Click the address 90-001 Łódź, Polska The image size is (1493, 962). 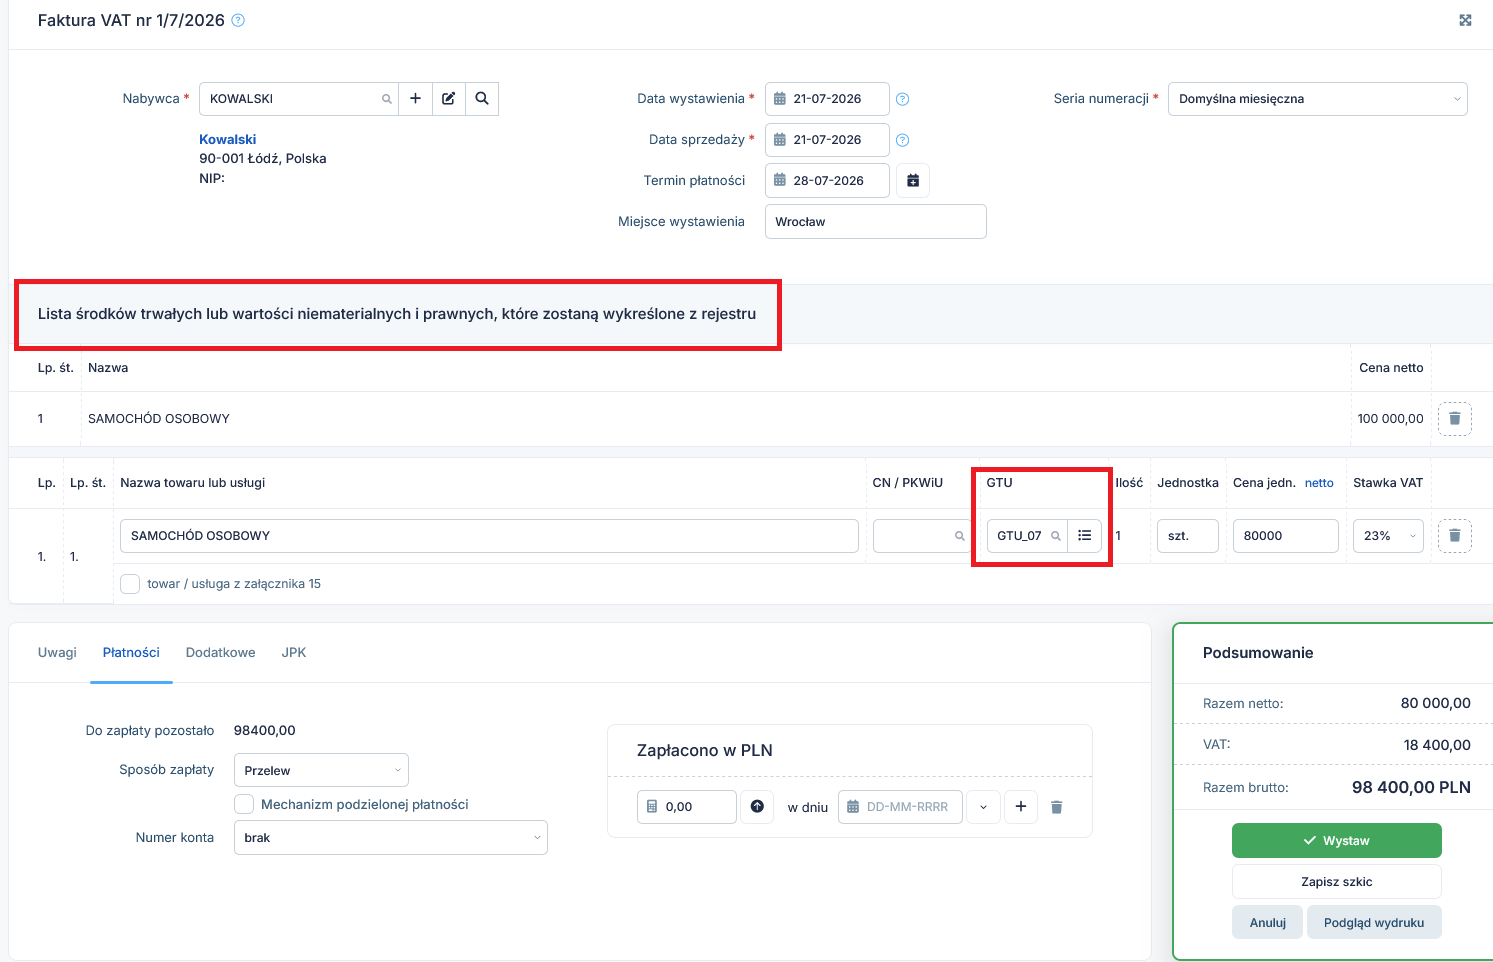(263, 158)
